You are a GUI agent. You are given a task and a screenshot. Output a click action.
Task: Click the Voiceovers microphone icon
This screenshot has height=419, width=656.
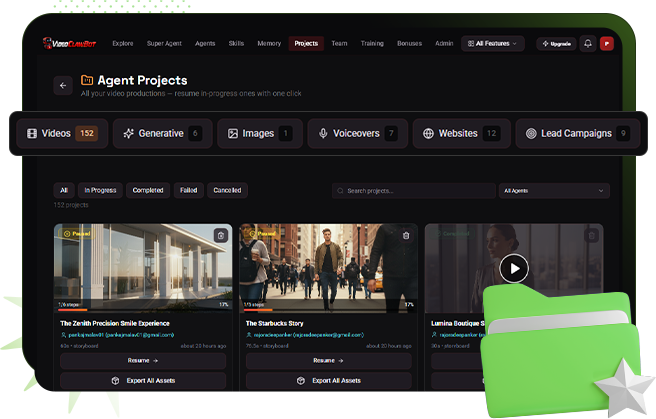tap(323, 133)
